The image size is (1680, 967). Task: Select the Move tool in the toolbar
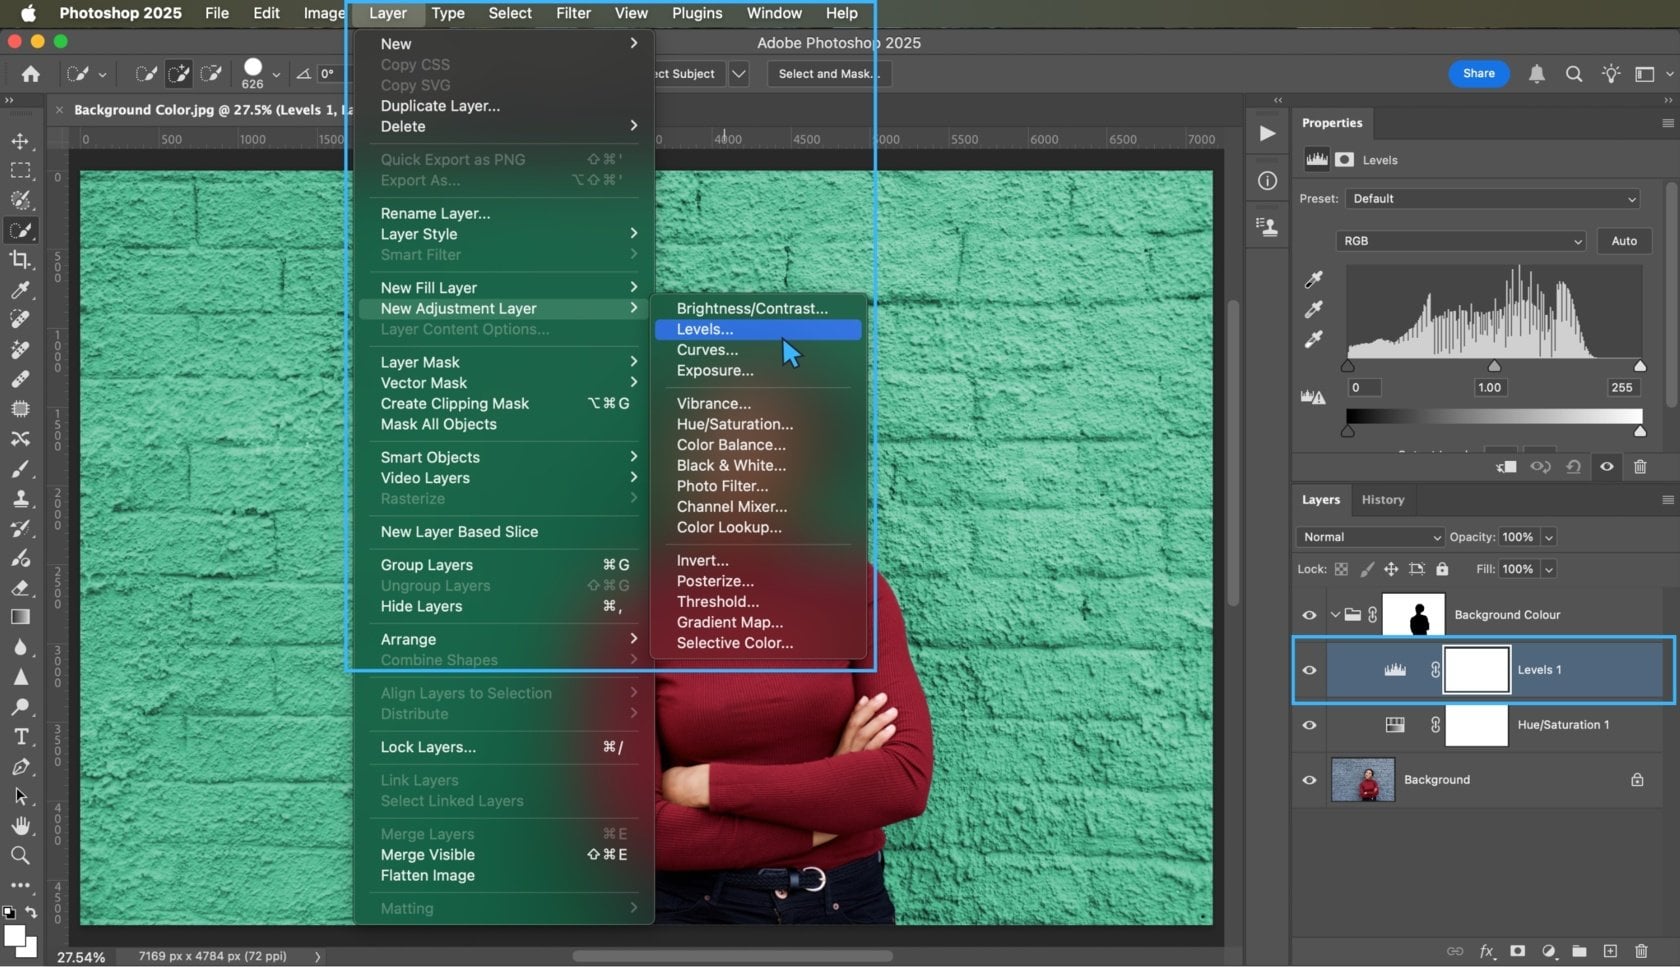(x=21, y=141)
